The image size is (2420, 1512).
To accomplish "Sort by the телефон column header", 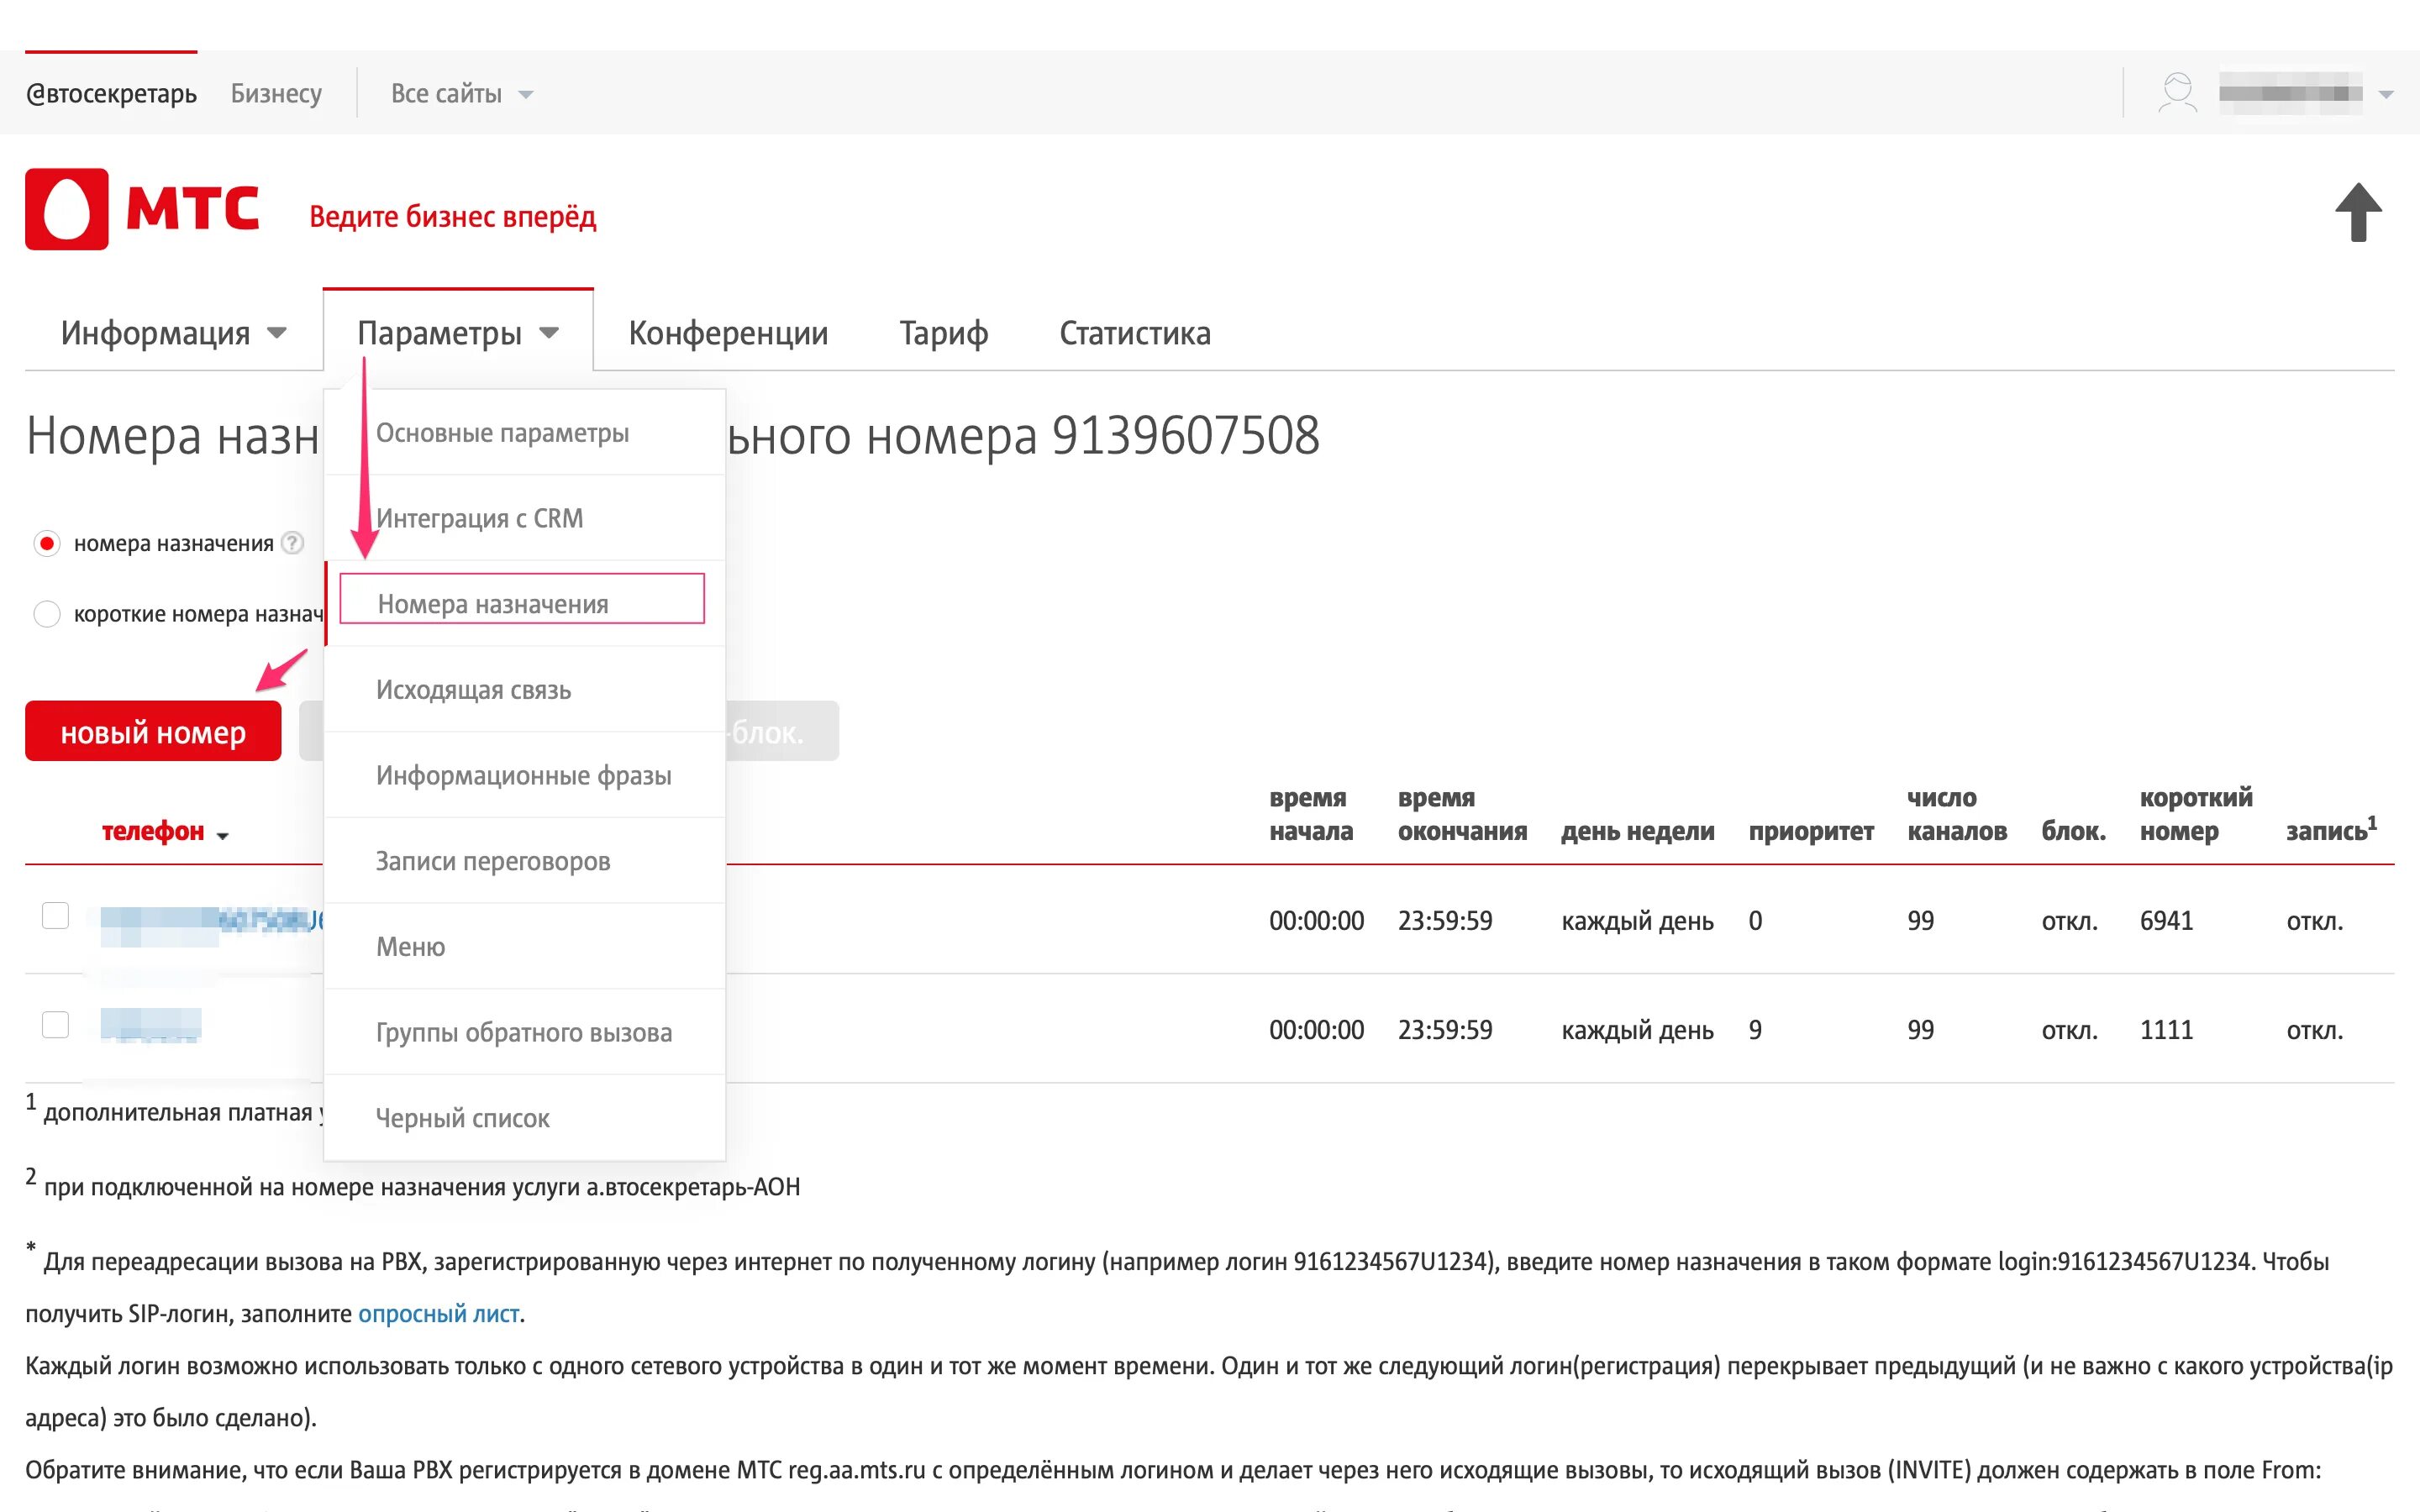I will [x=165, y=831].
